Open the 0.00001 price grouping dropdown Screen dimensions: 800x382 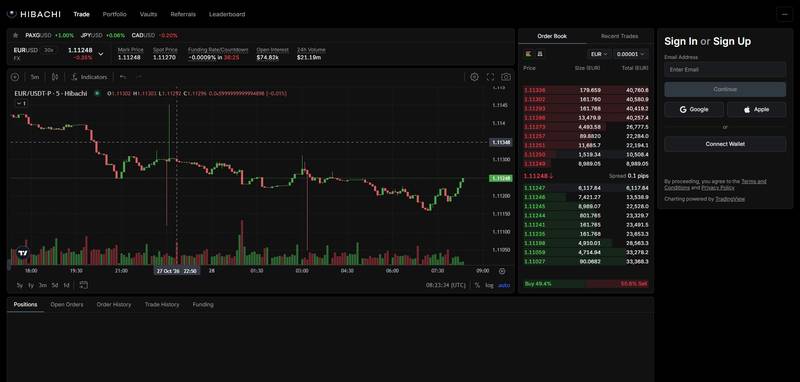pos(631,54)
